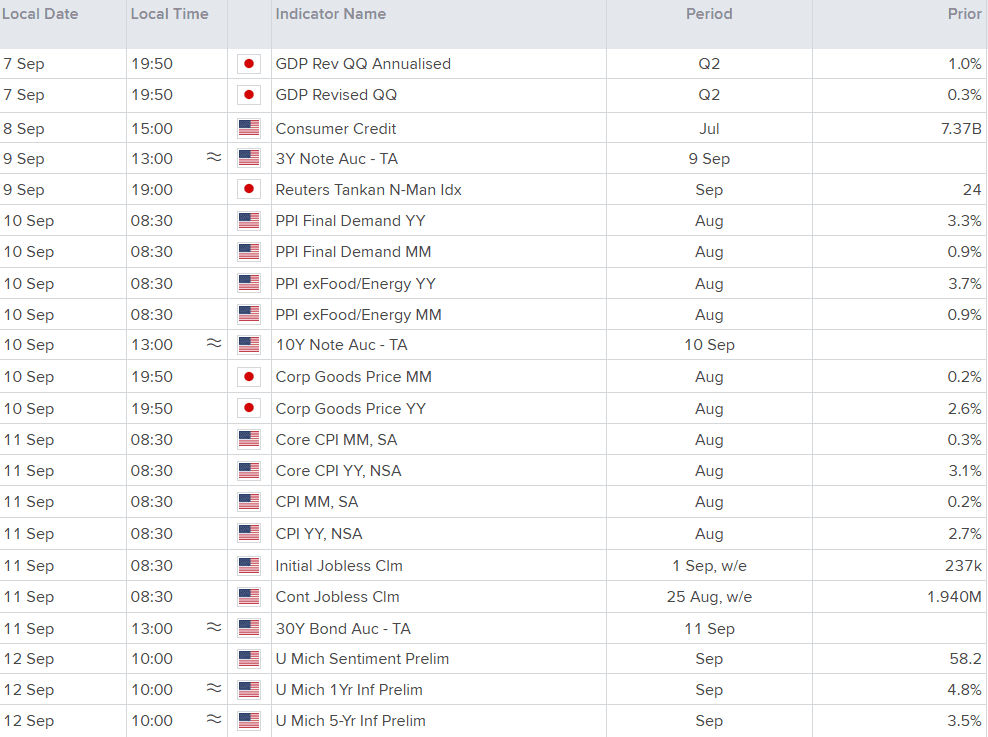The width and height of the screenshot is (988, 737).
Task: Click the Period column header
Action: pos(709,14)
